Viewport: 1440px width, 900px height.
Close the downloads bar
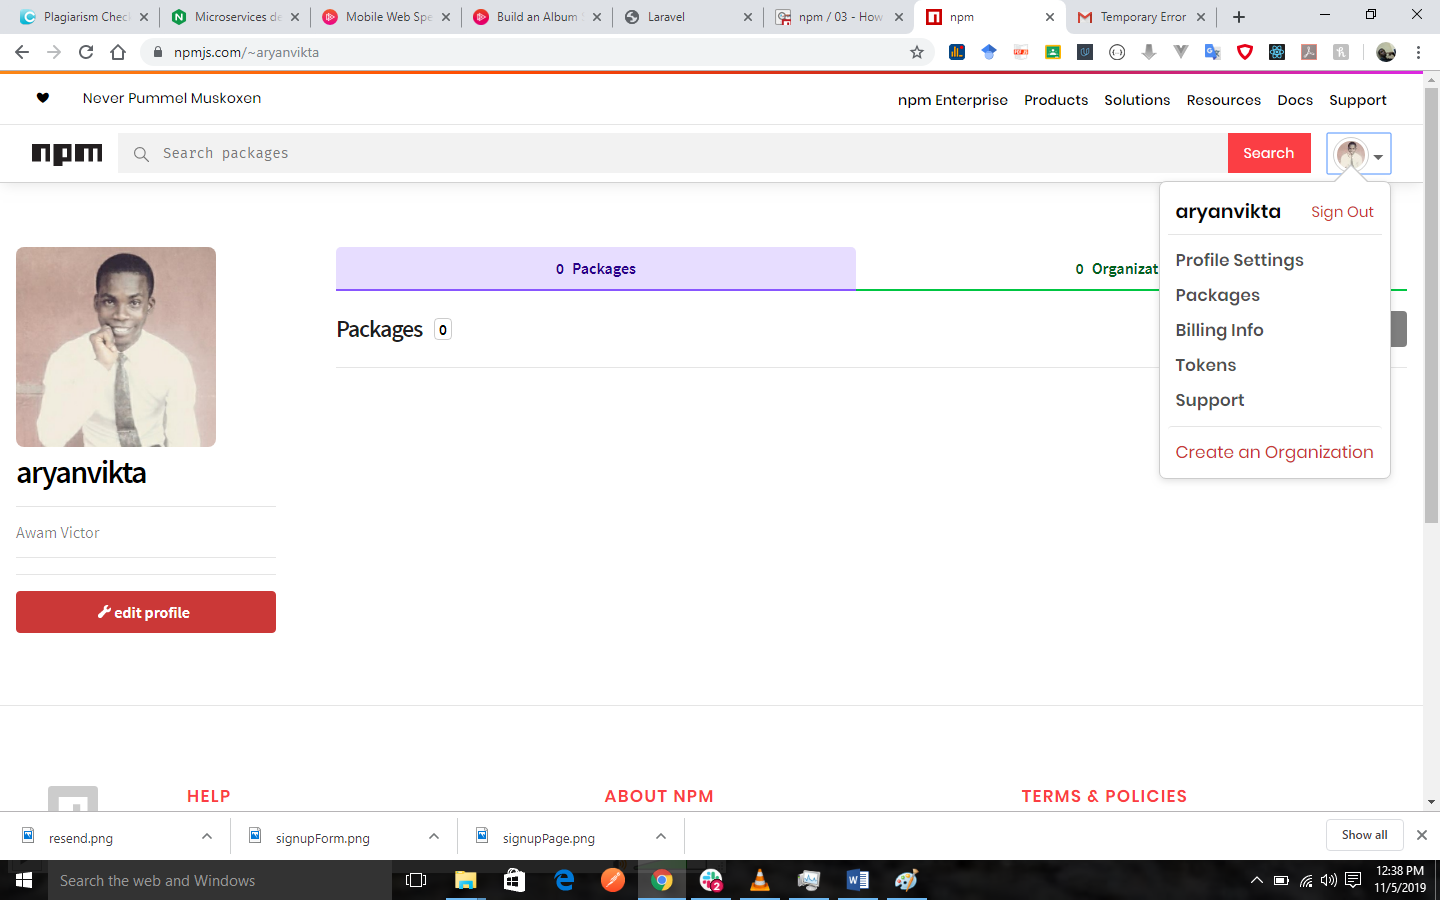(1421, 835)
